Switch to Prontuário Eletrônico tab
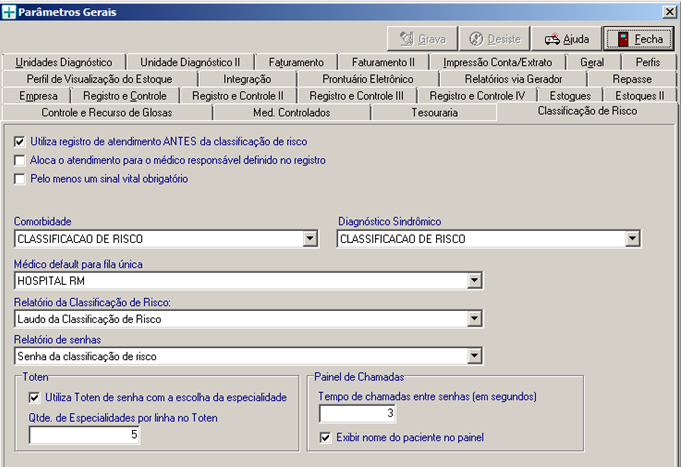 [368, 79]
